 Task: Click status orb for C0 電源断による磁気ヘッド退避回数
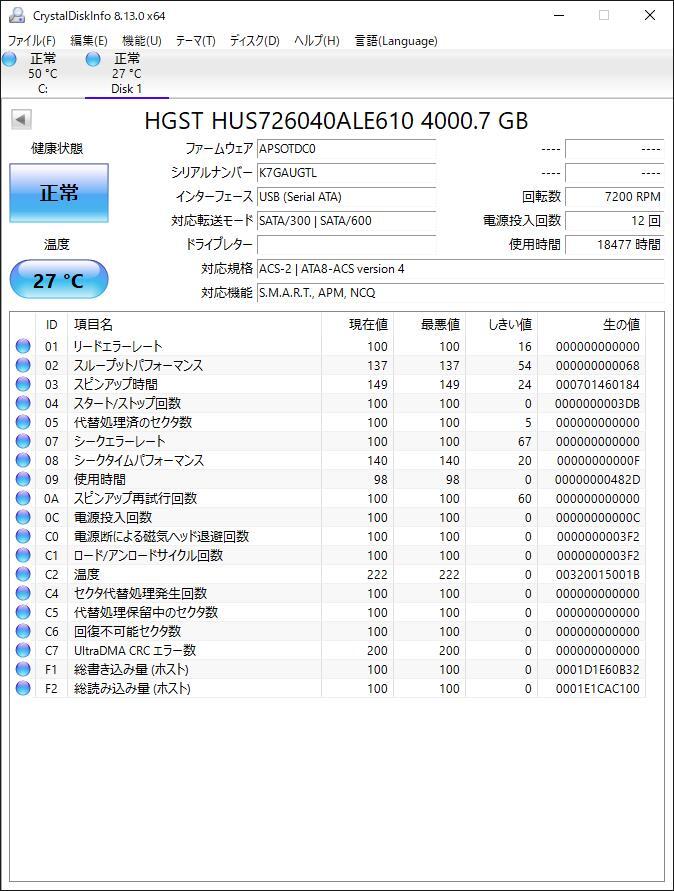click(23, 536)
